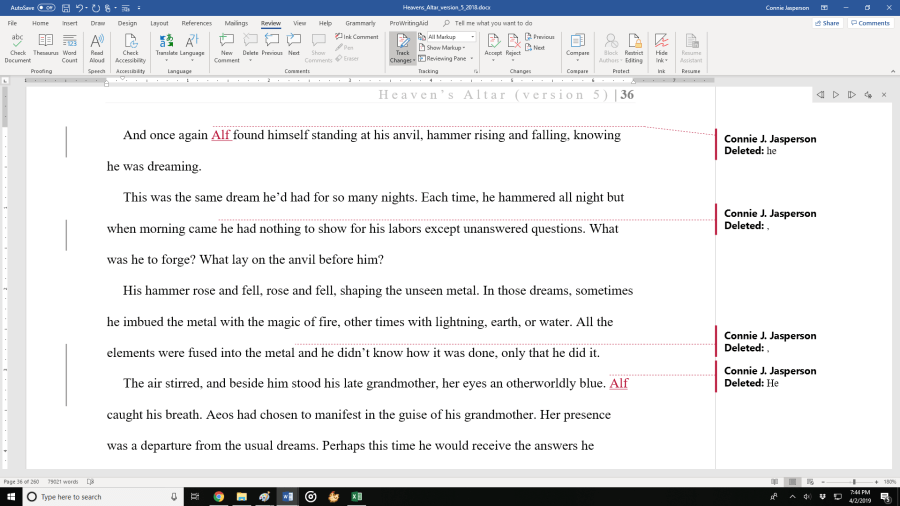Screen dimensions: 900x506
Task: Expand the Compare dropdown
Action: click(x=576, y=47)
